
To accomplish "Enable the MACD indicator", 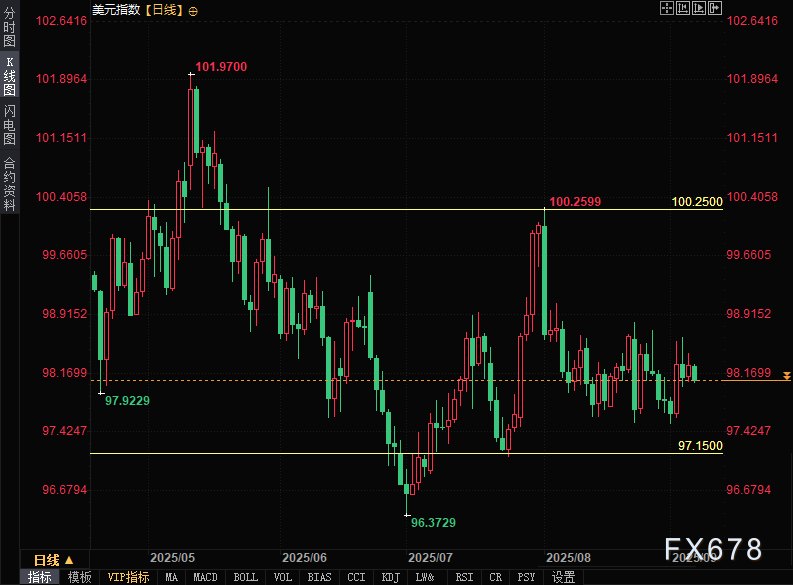I will (x=205, y=577).
